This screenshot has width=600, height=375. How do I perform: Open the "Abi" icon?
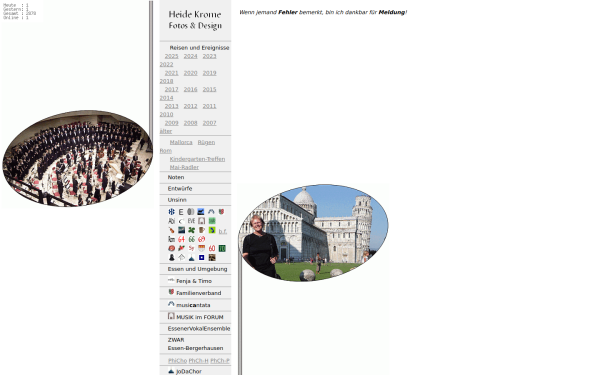171,221
